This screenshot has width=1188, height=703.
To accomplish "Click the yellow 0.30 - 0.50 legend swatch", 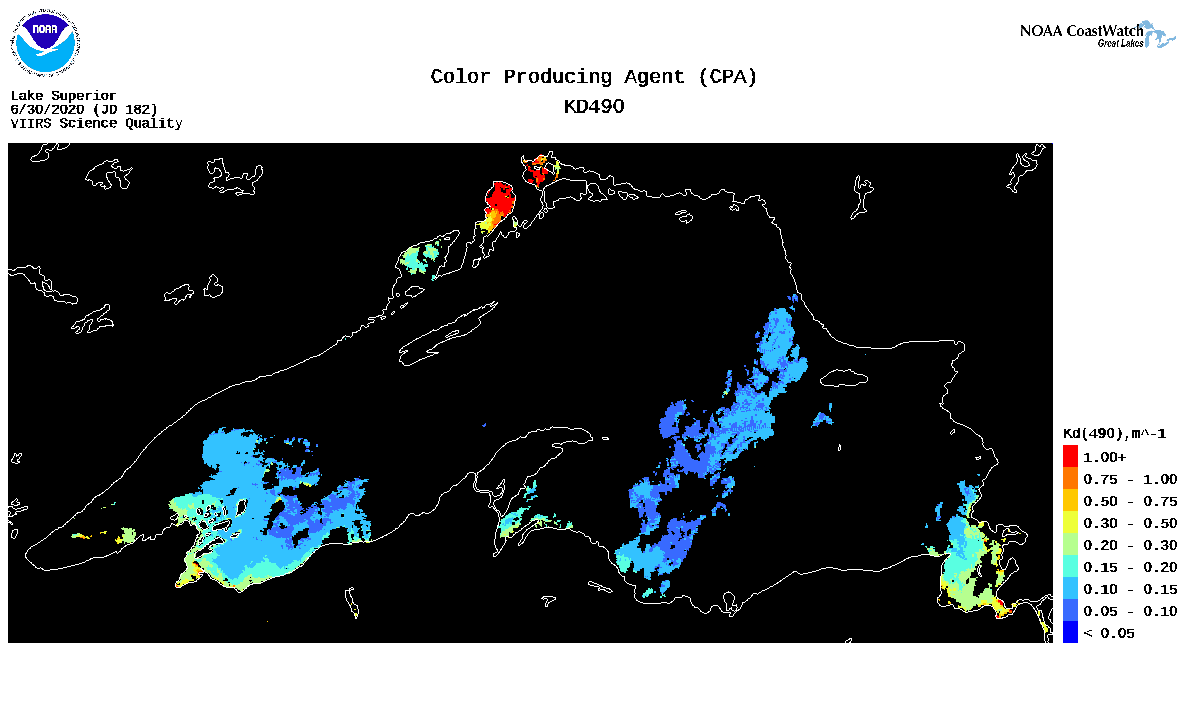I will point(1070,523).
